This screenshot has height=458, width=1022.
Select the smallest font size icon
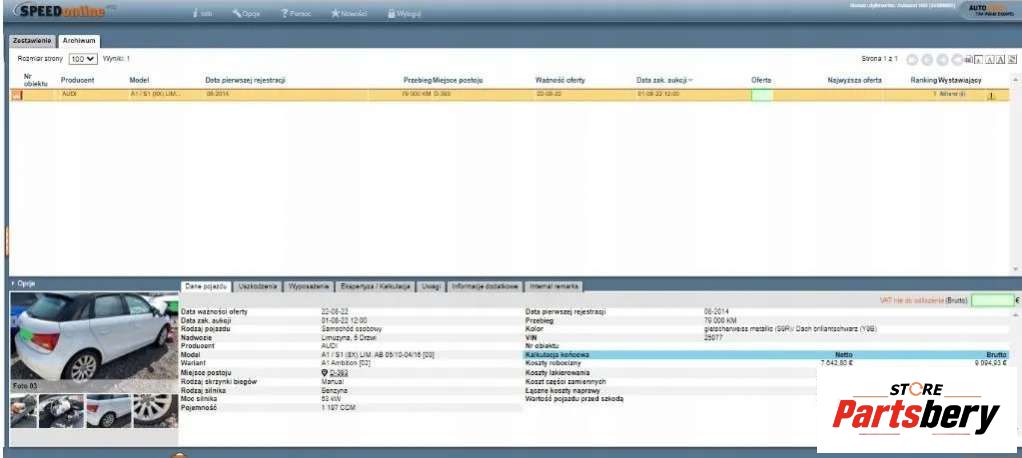coord(978,59)
